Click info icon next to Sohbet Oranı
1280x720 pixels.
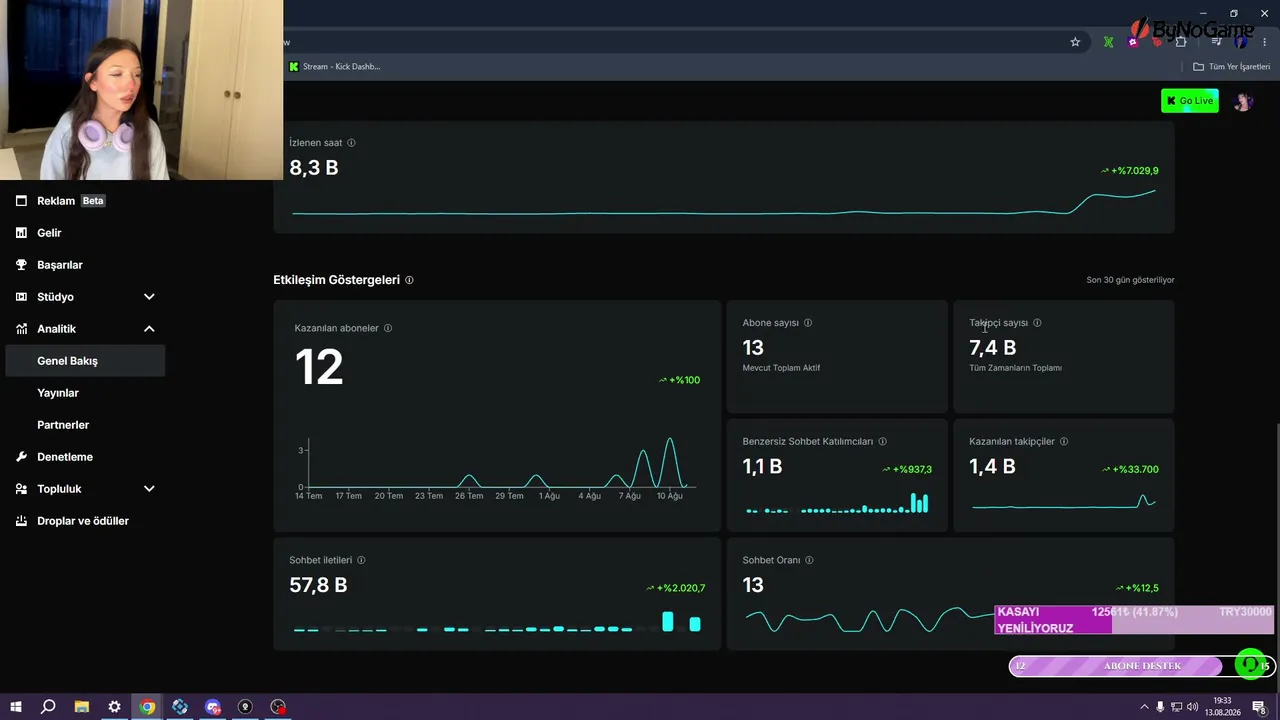pos(809,560)
